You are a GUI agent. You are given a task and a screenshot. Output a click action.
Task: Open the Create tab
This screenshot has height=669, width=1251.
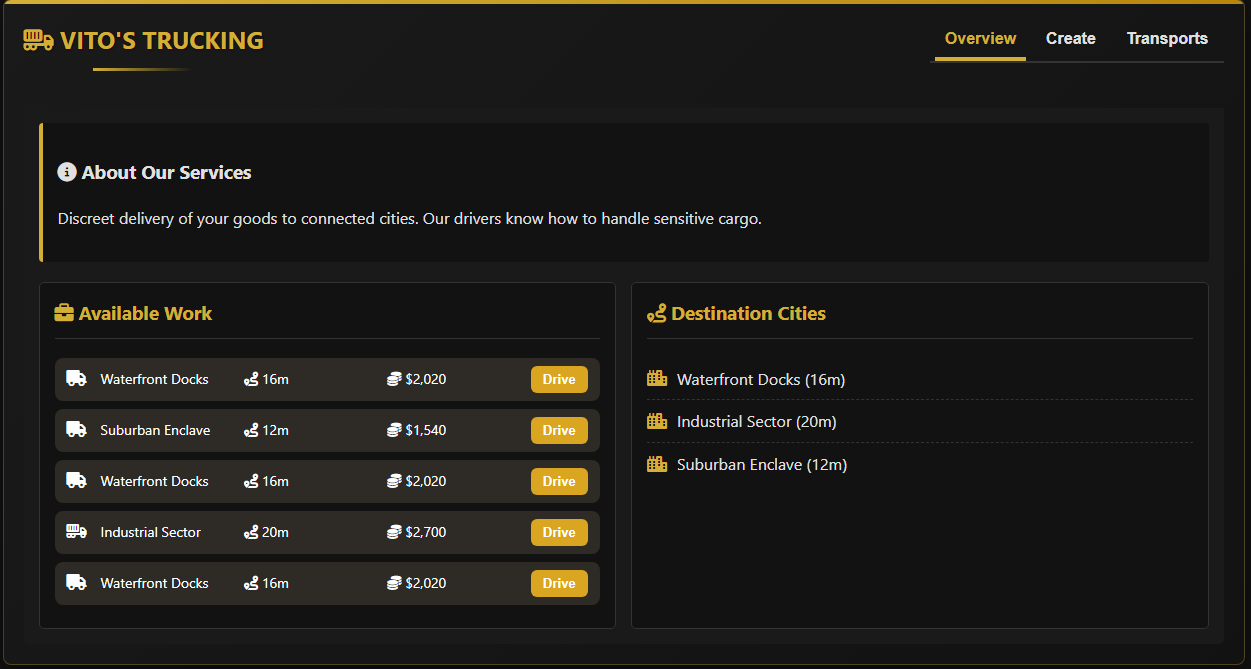coord(1071,39)
